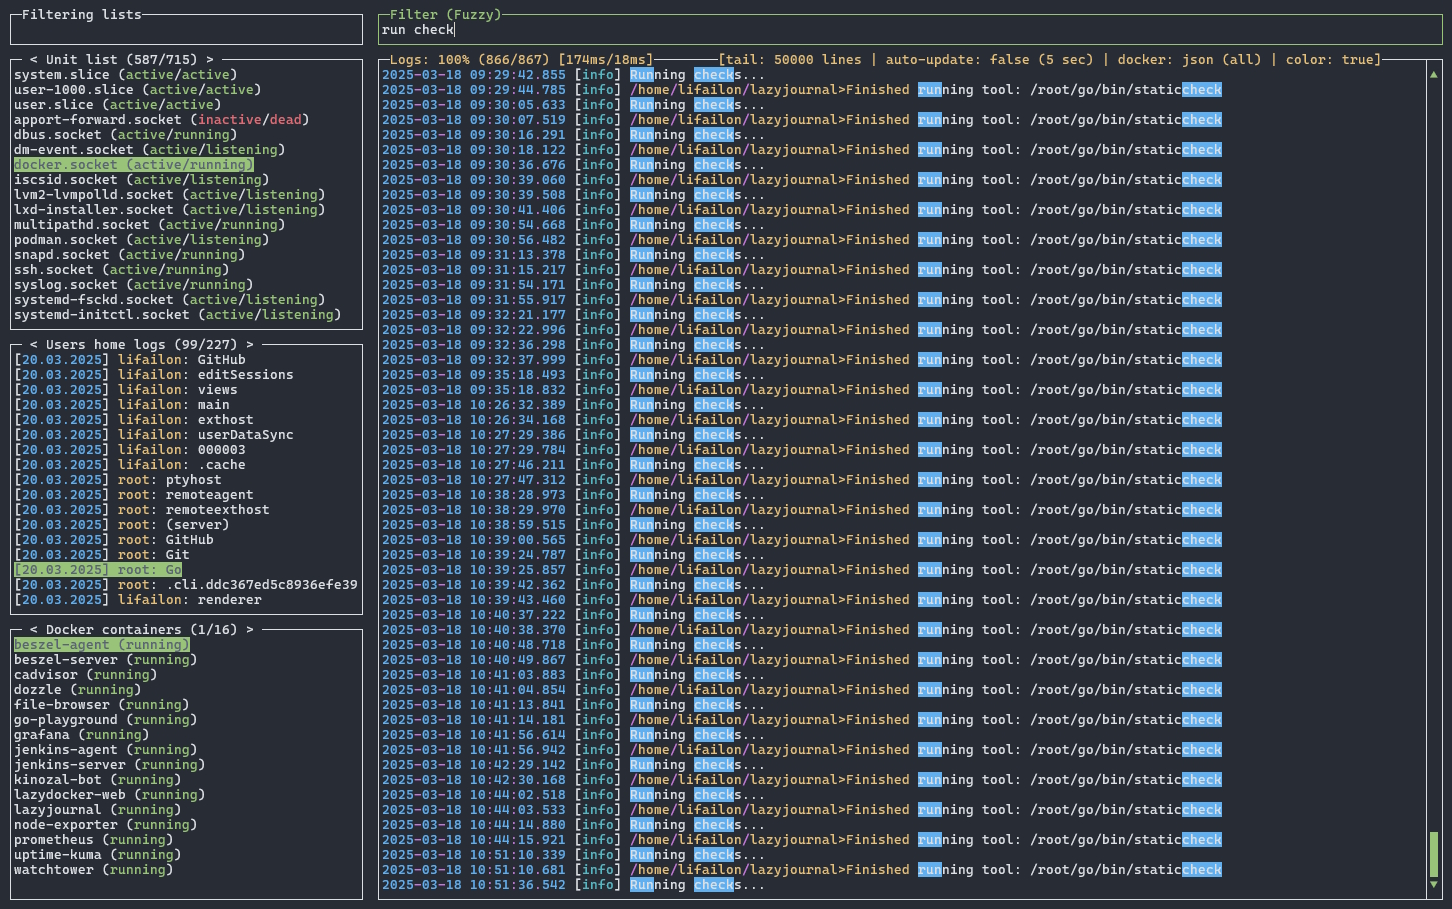
Task: Select the lazyjournal container entry
Action: coord(98,810)
